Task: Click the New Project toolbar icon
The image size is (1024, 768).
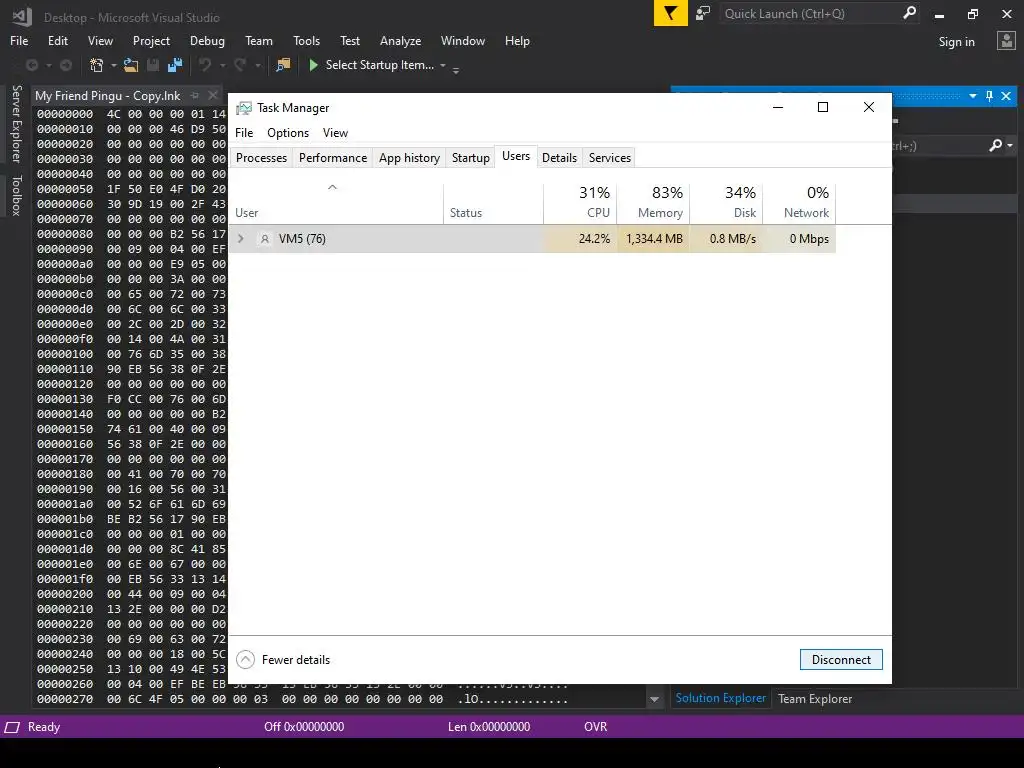Action: pos(97,65)
